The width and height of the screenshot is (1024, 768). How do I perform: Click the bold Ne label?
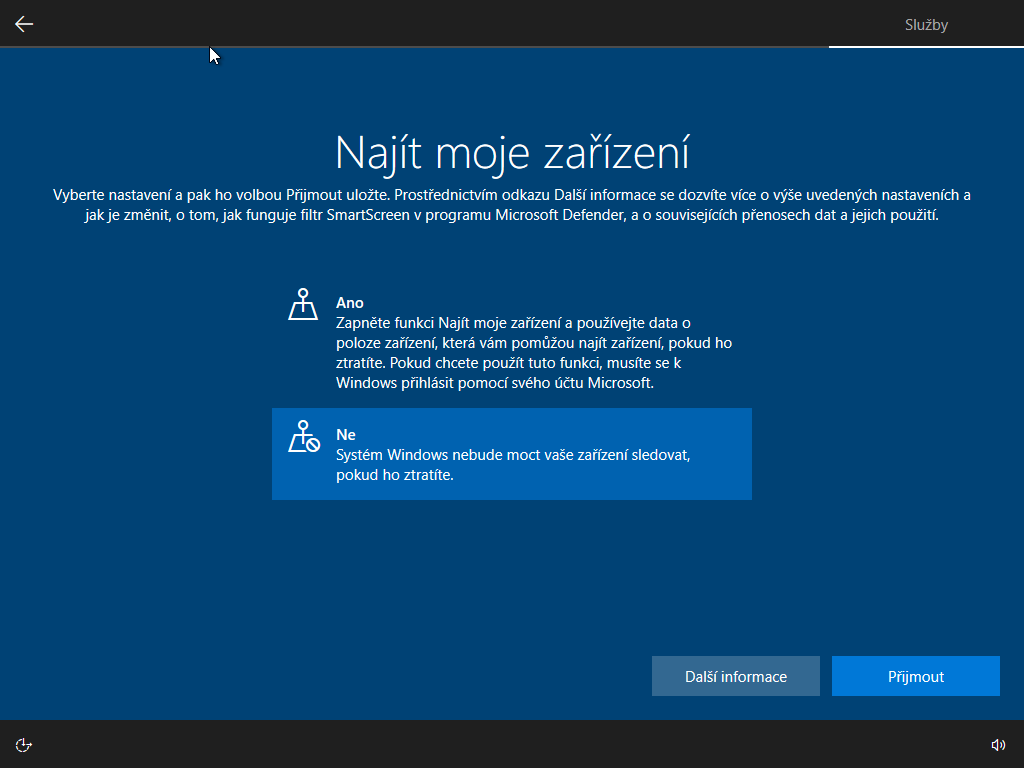pyautogui.click(x=346, y=435)
